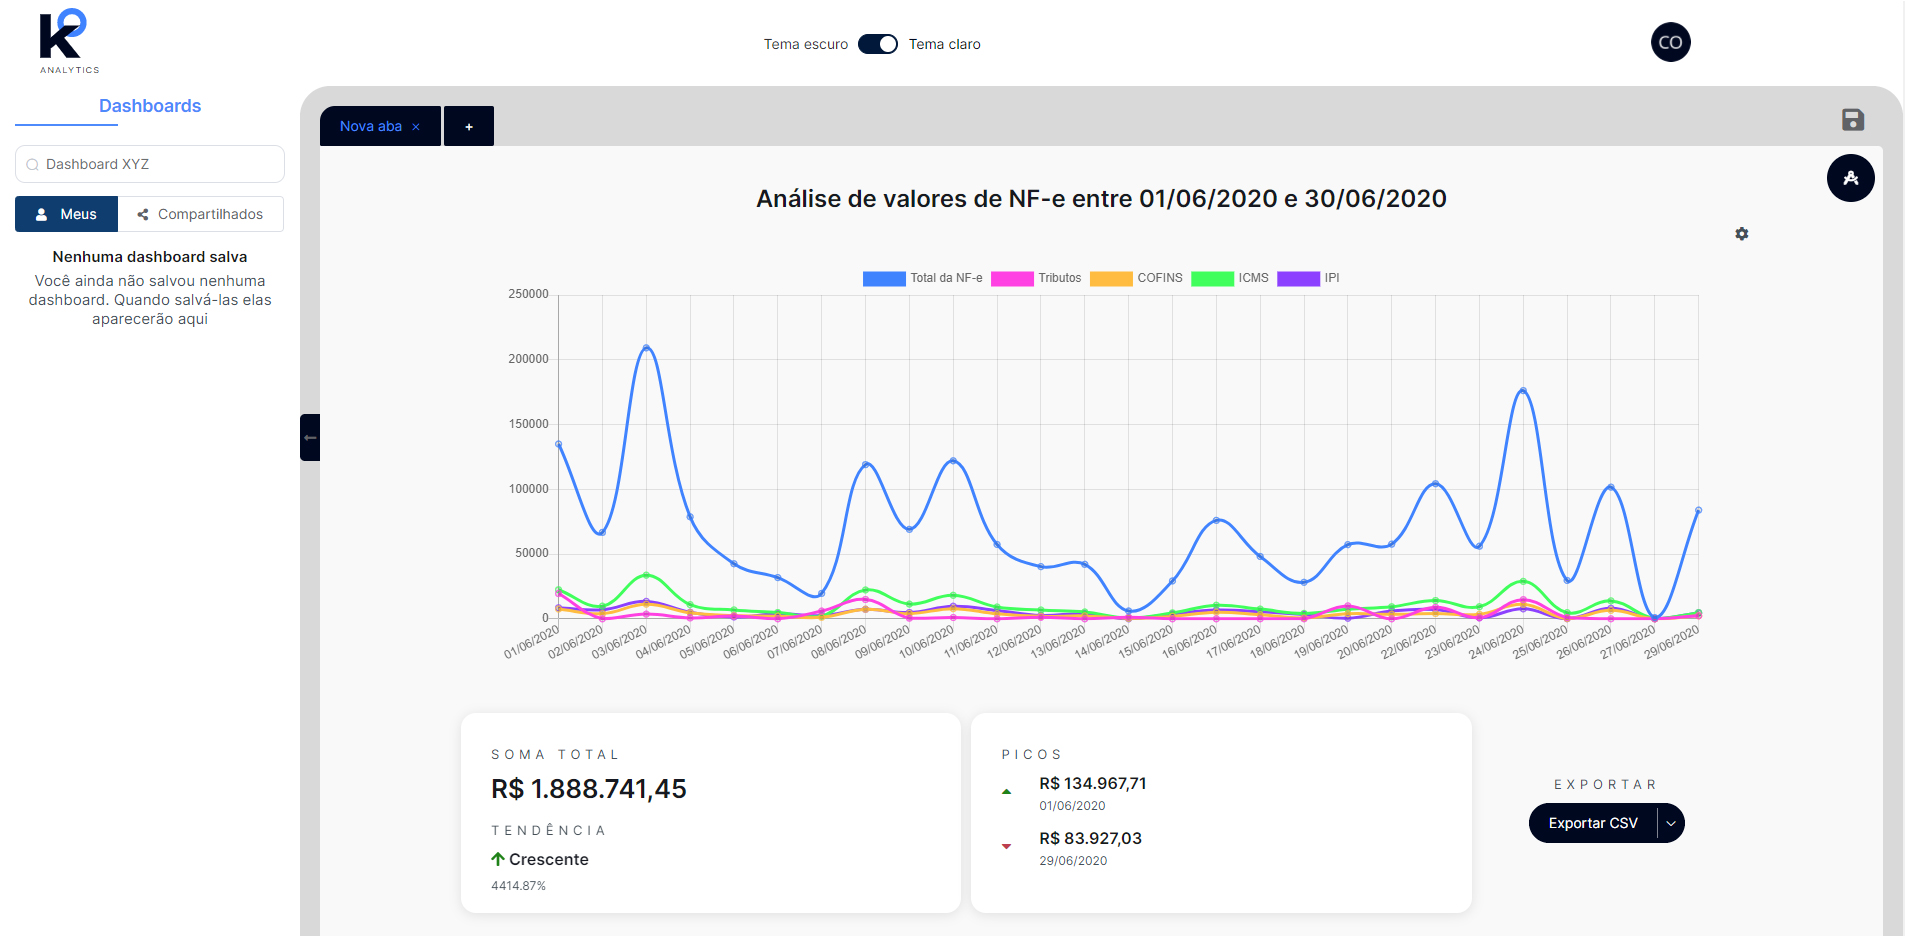Click the Exportar CSV button
Image resolution: width=1906 pixels, height=936 pixels.
pos(1593,823)
